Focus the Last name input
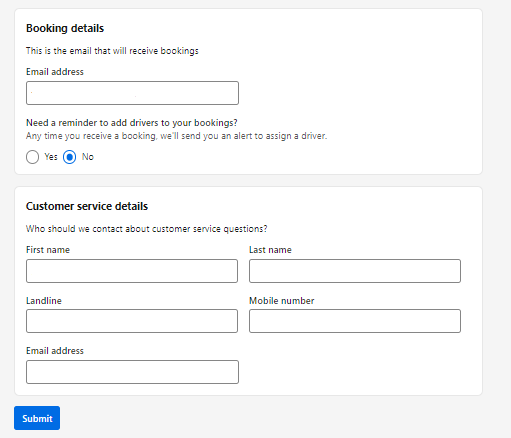 [355, 271]
